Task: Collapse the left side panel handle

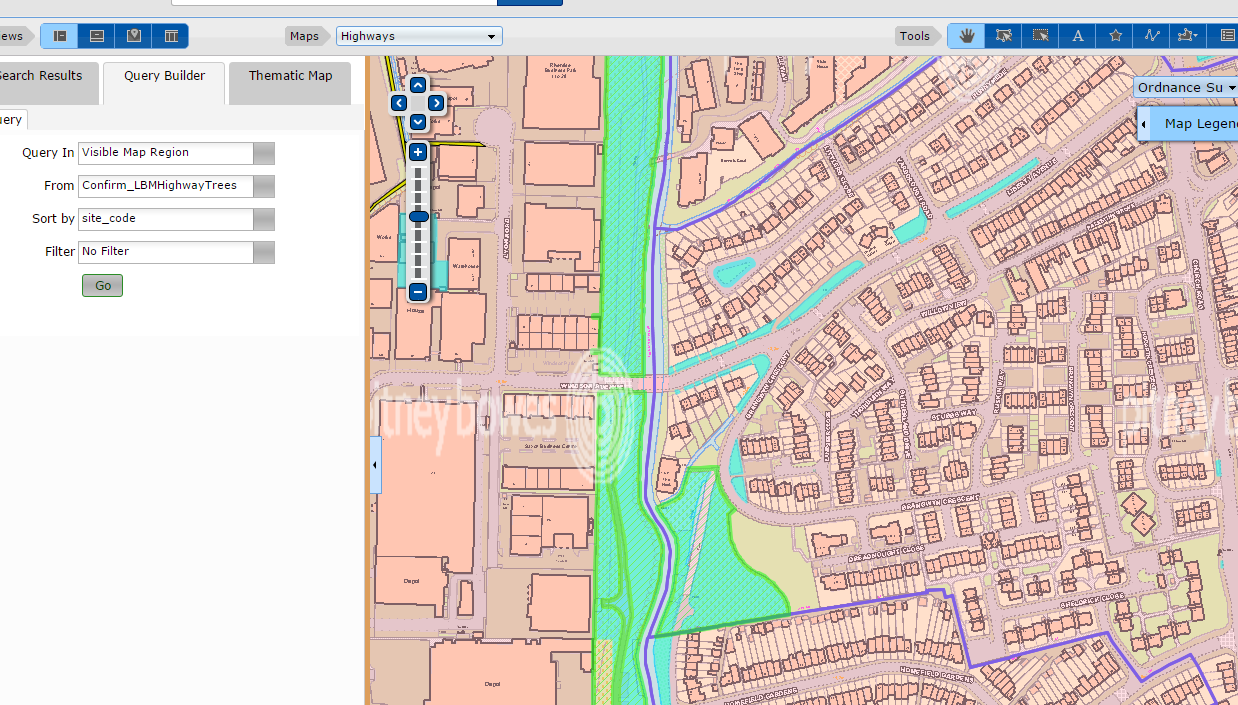Action: tap(376, 465)
